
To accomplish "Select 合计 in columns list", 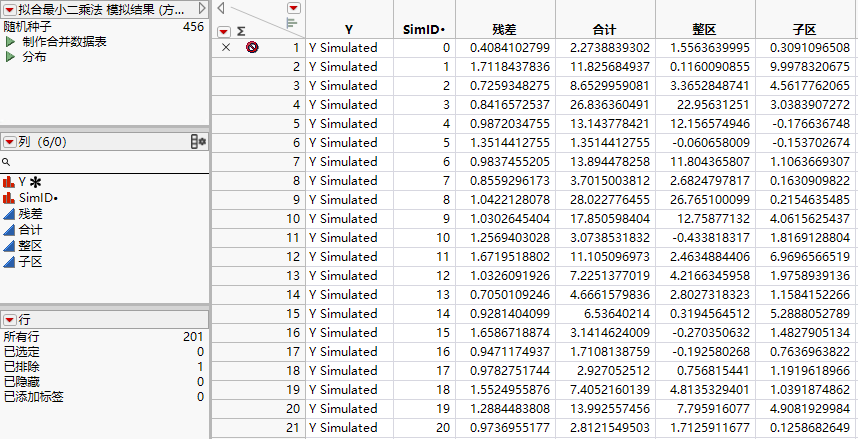I will coord(30,230).
